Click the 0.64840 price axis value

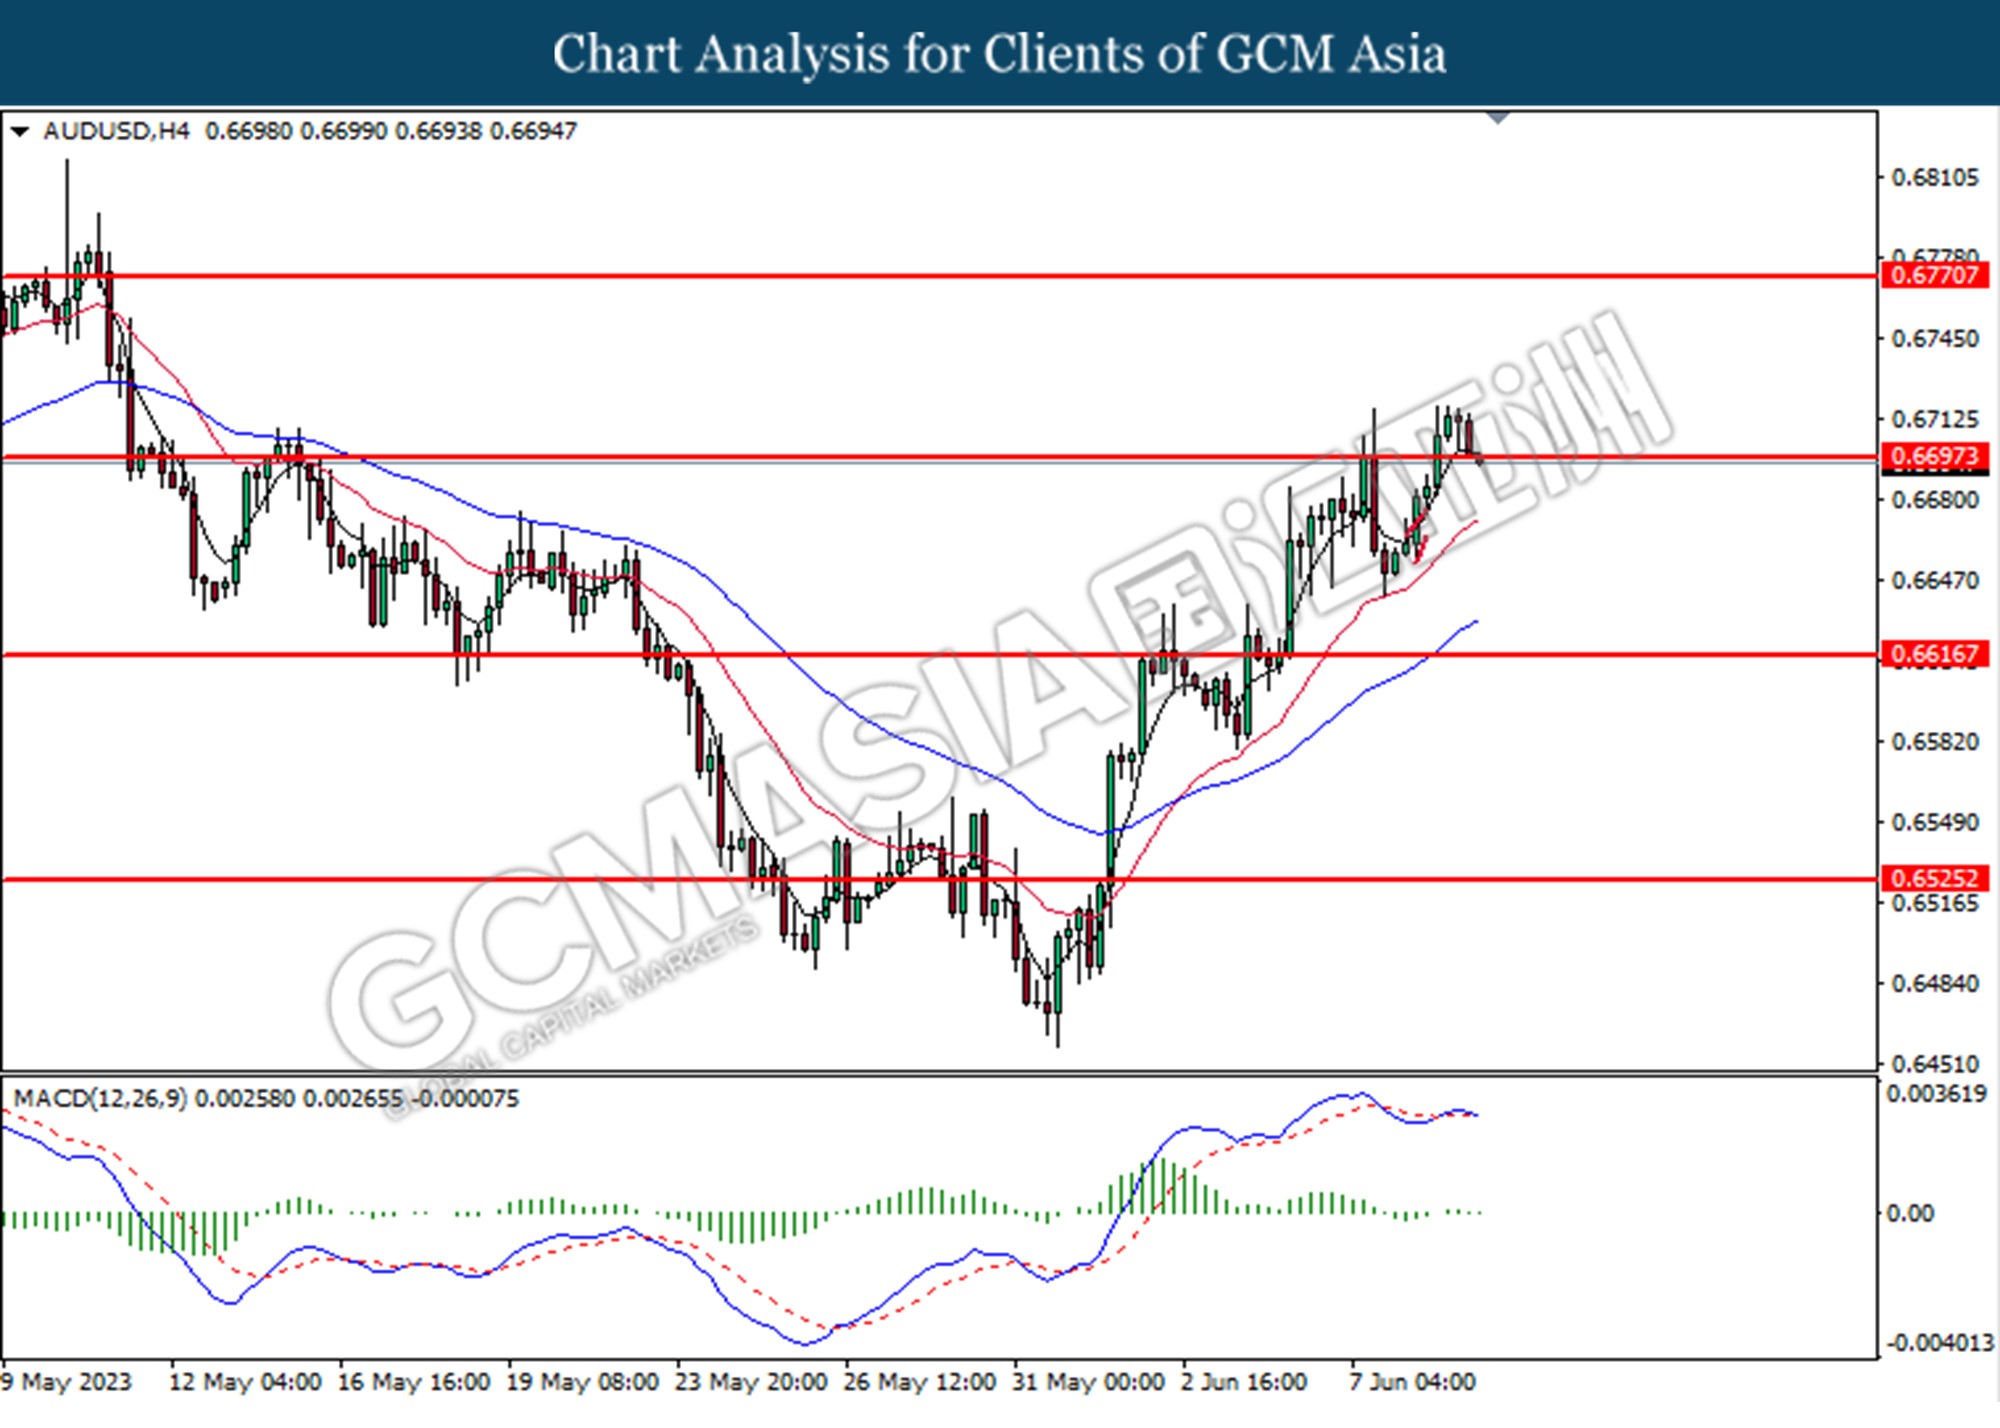[1935, 984]
